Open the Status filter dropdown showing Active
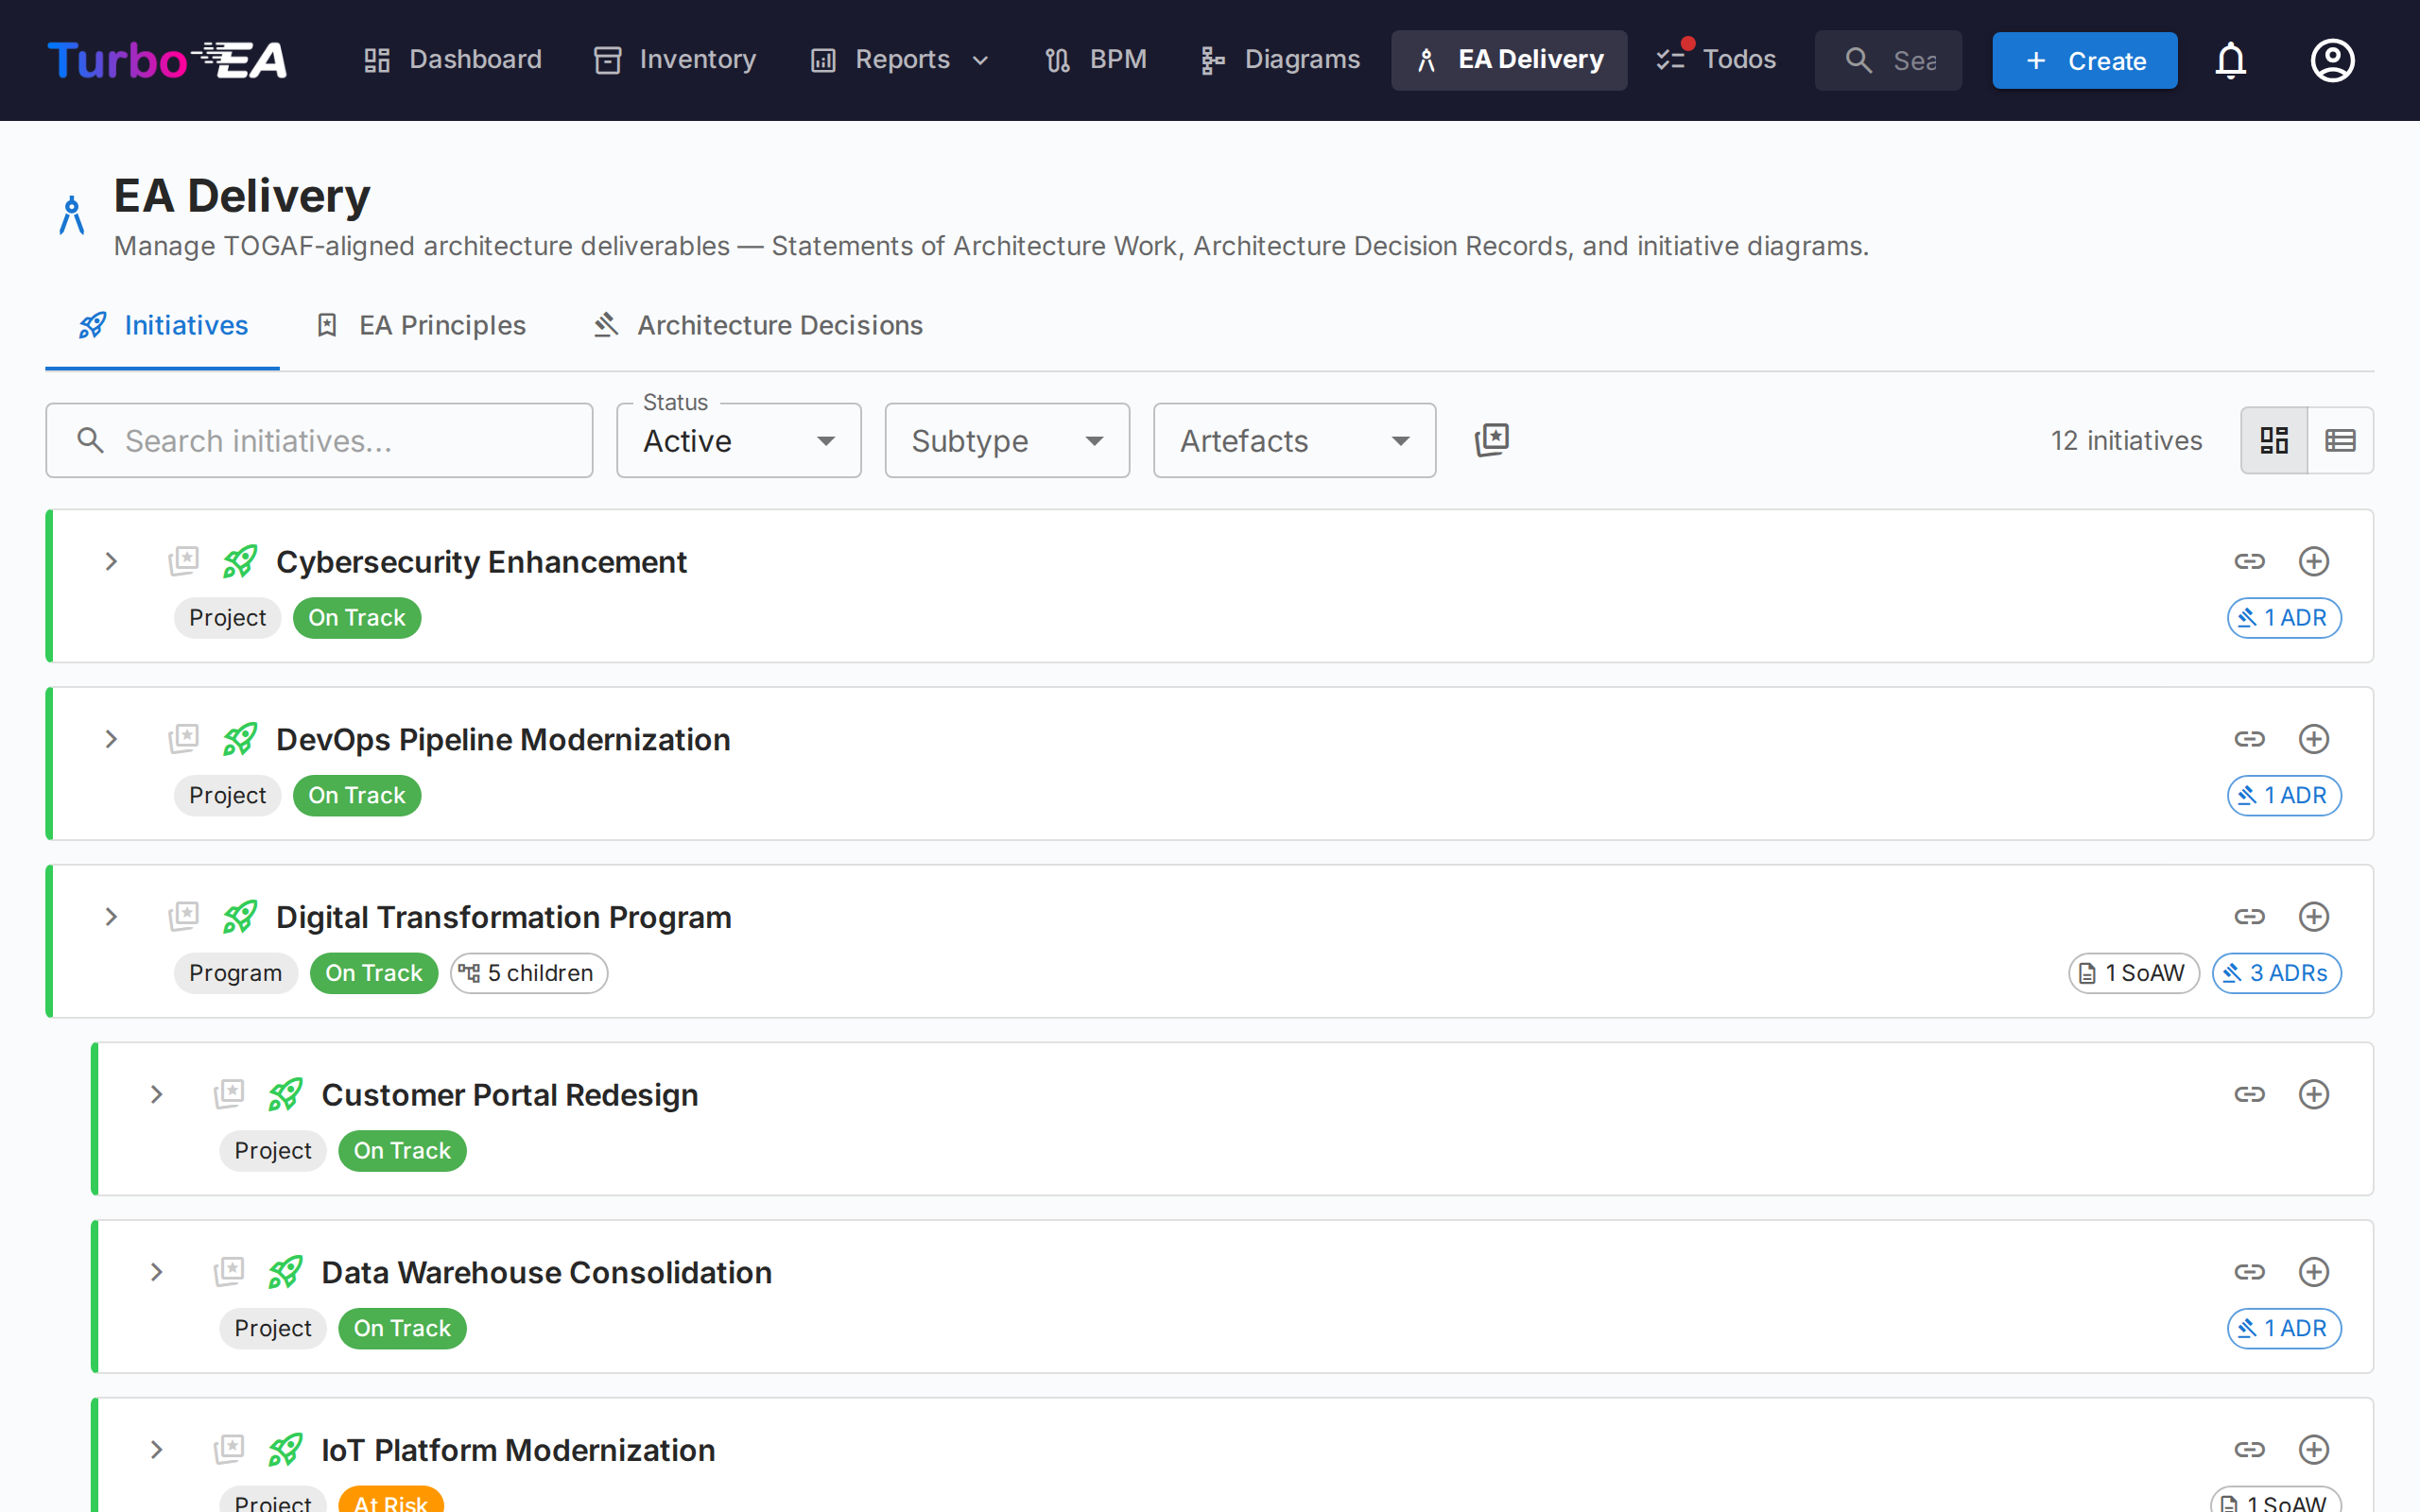 click(738, 440)
